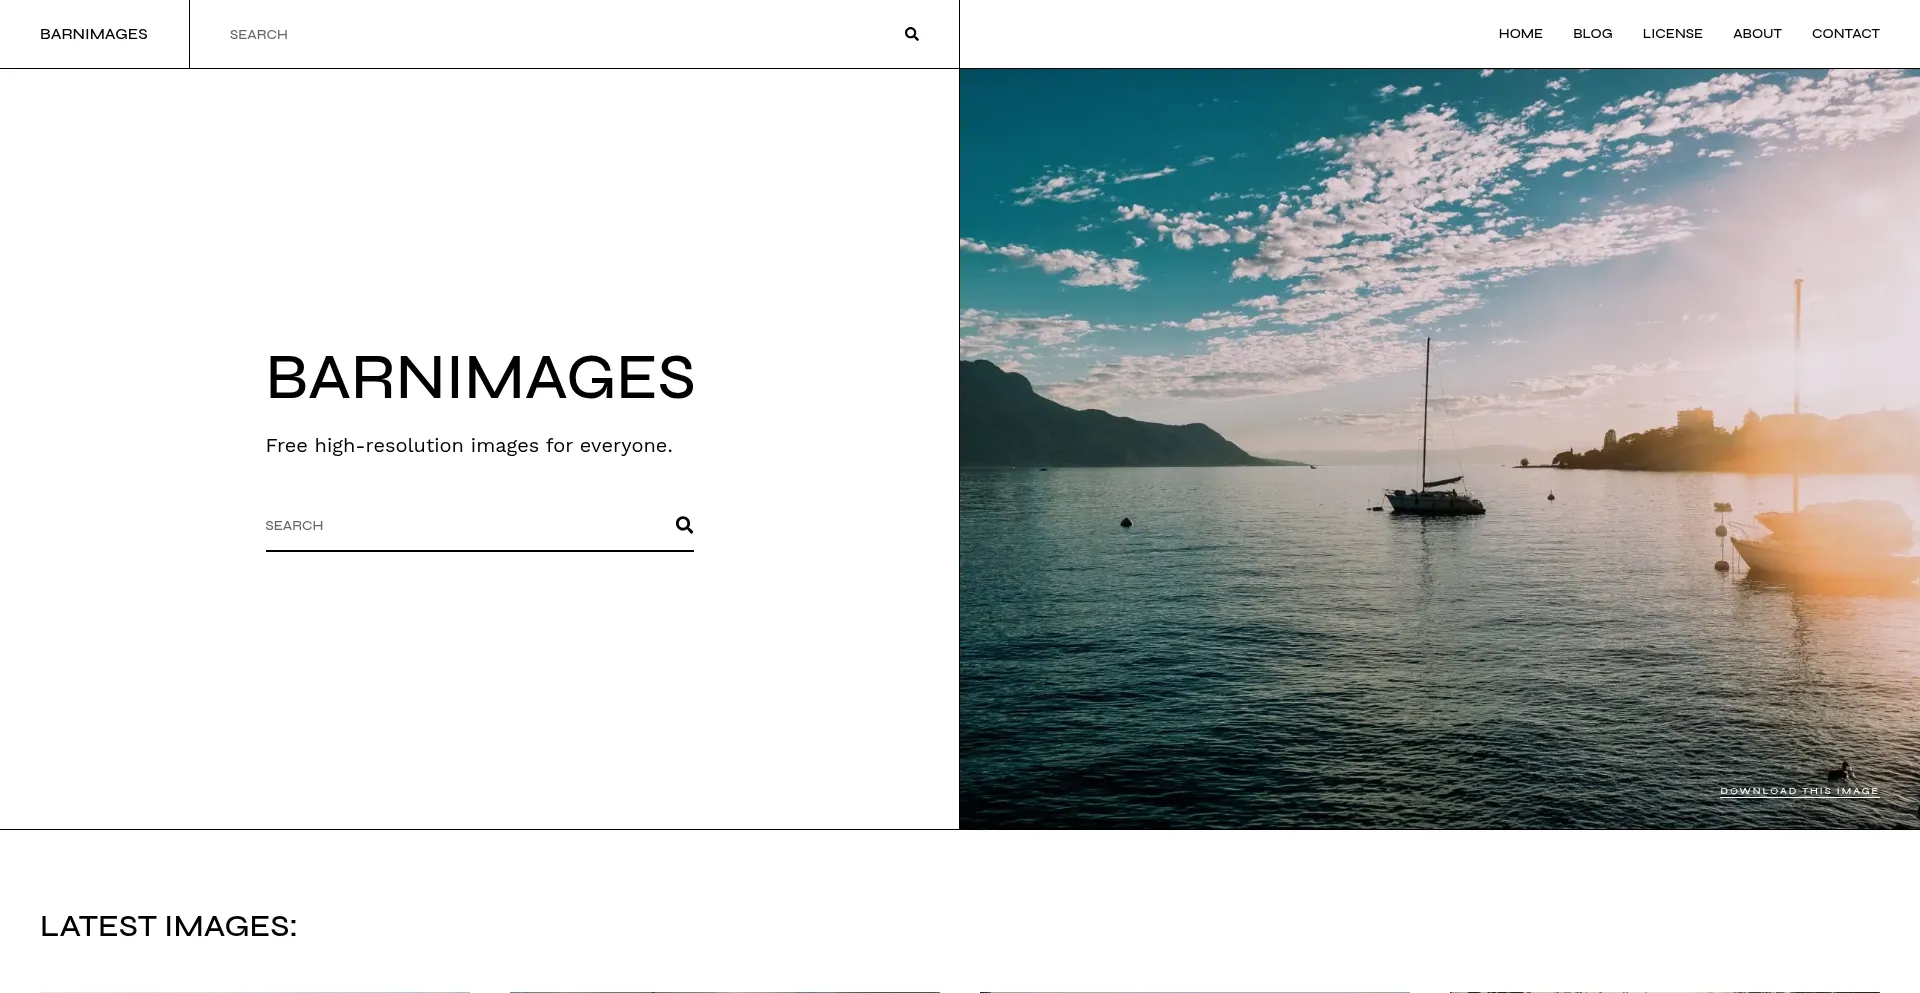1920x993 pixels.
Task: Open the Contact page
Action: click(1845, 34)
